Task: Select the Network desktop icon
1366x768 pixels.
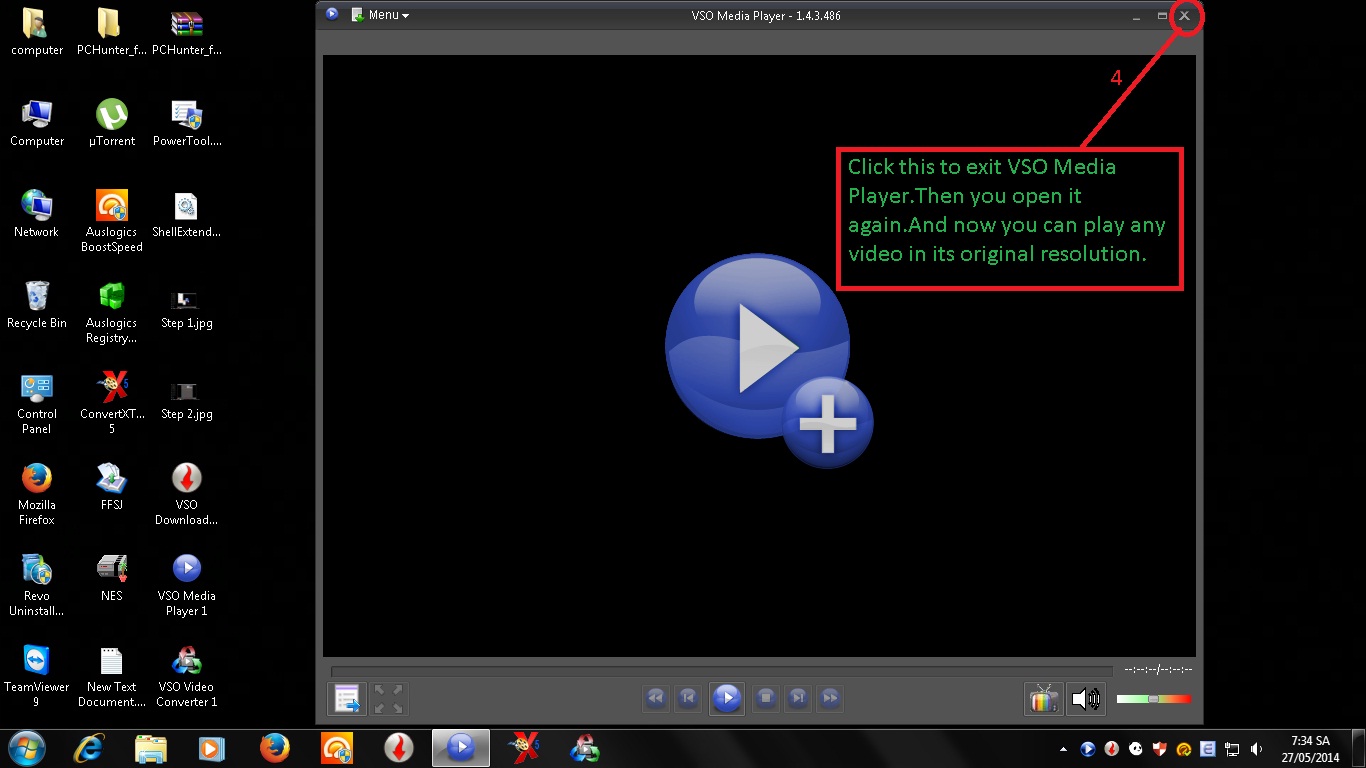Action: click(37, 213)
